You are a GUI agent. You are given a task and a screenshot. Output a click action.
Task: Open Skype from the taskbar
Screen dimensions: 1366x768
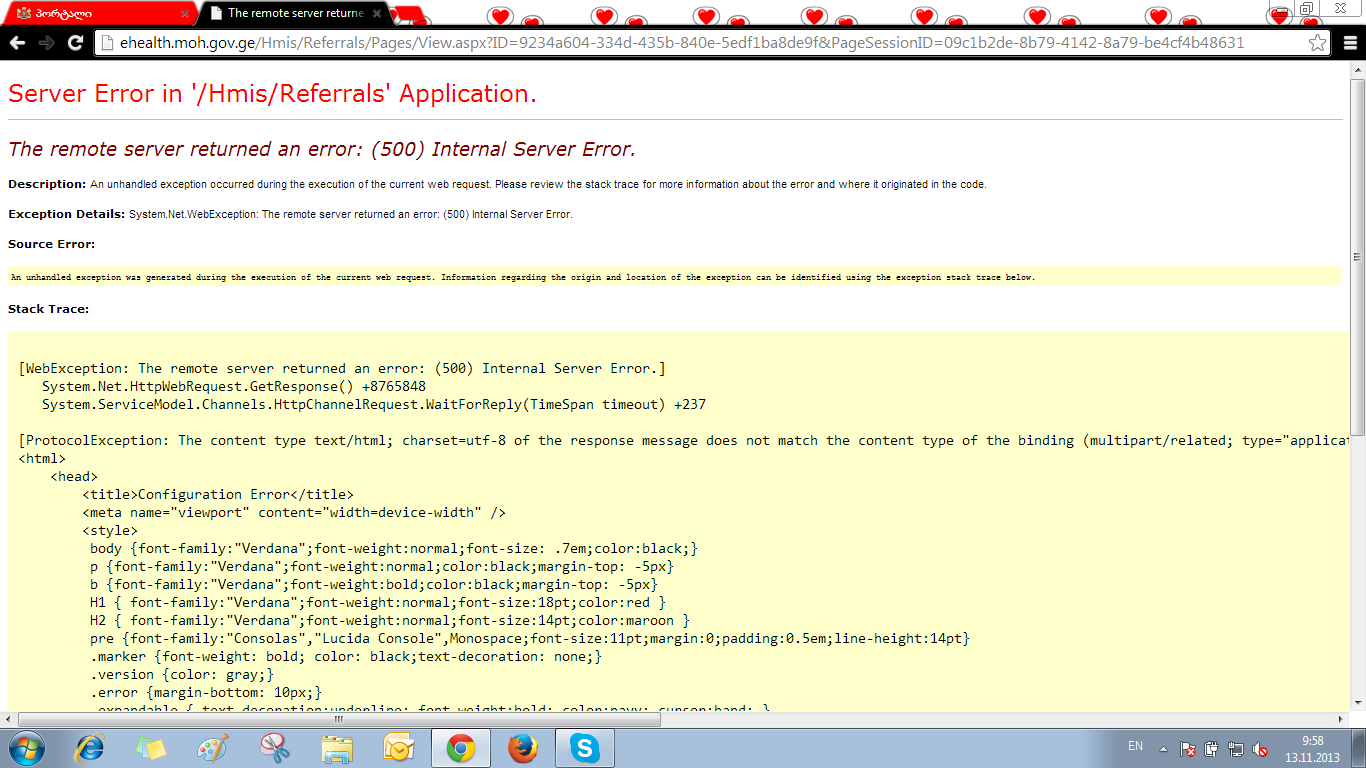coord(584,747)
